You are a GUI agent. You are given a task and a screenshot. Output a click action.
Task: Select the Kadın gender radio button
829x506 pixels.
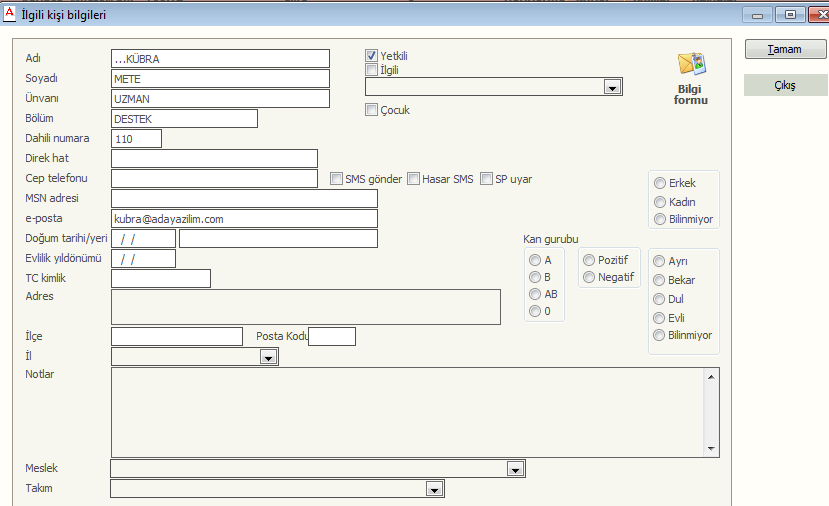pos(660,201)
